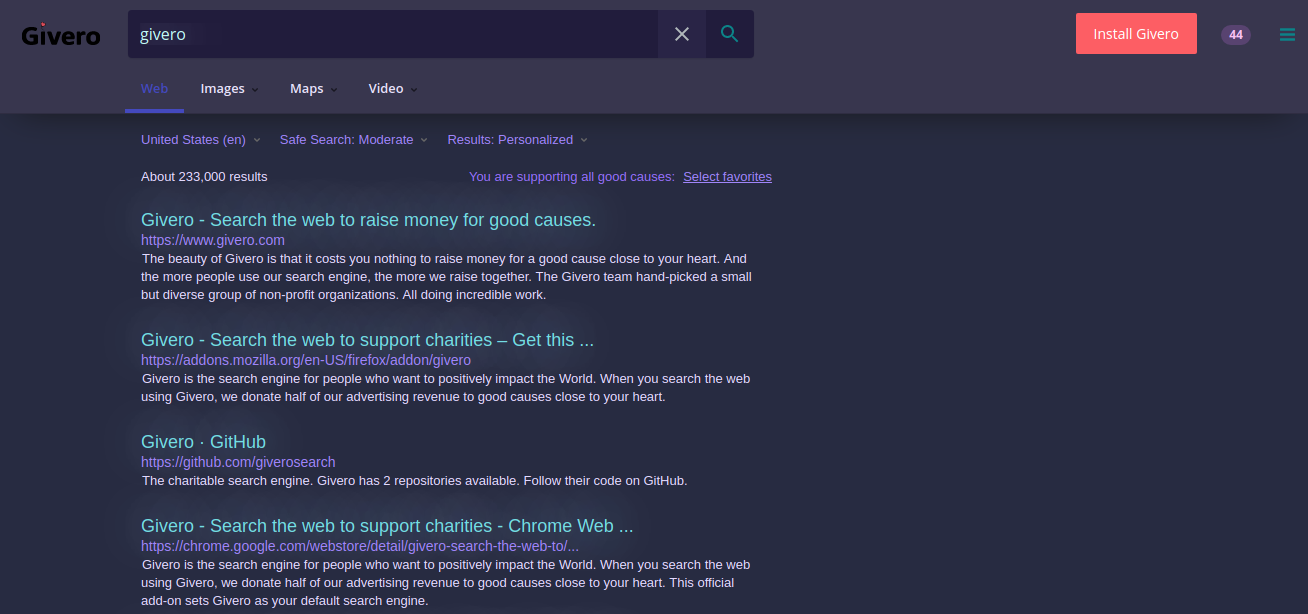Open the chrome.google.com webstore URL
Viewport: 1308px width, 614px height.
tap(360, 546)
